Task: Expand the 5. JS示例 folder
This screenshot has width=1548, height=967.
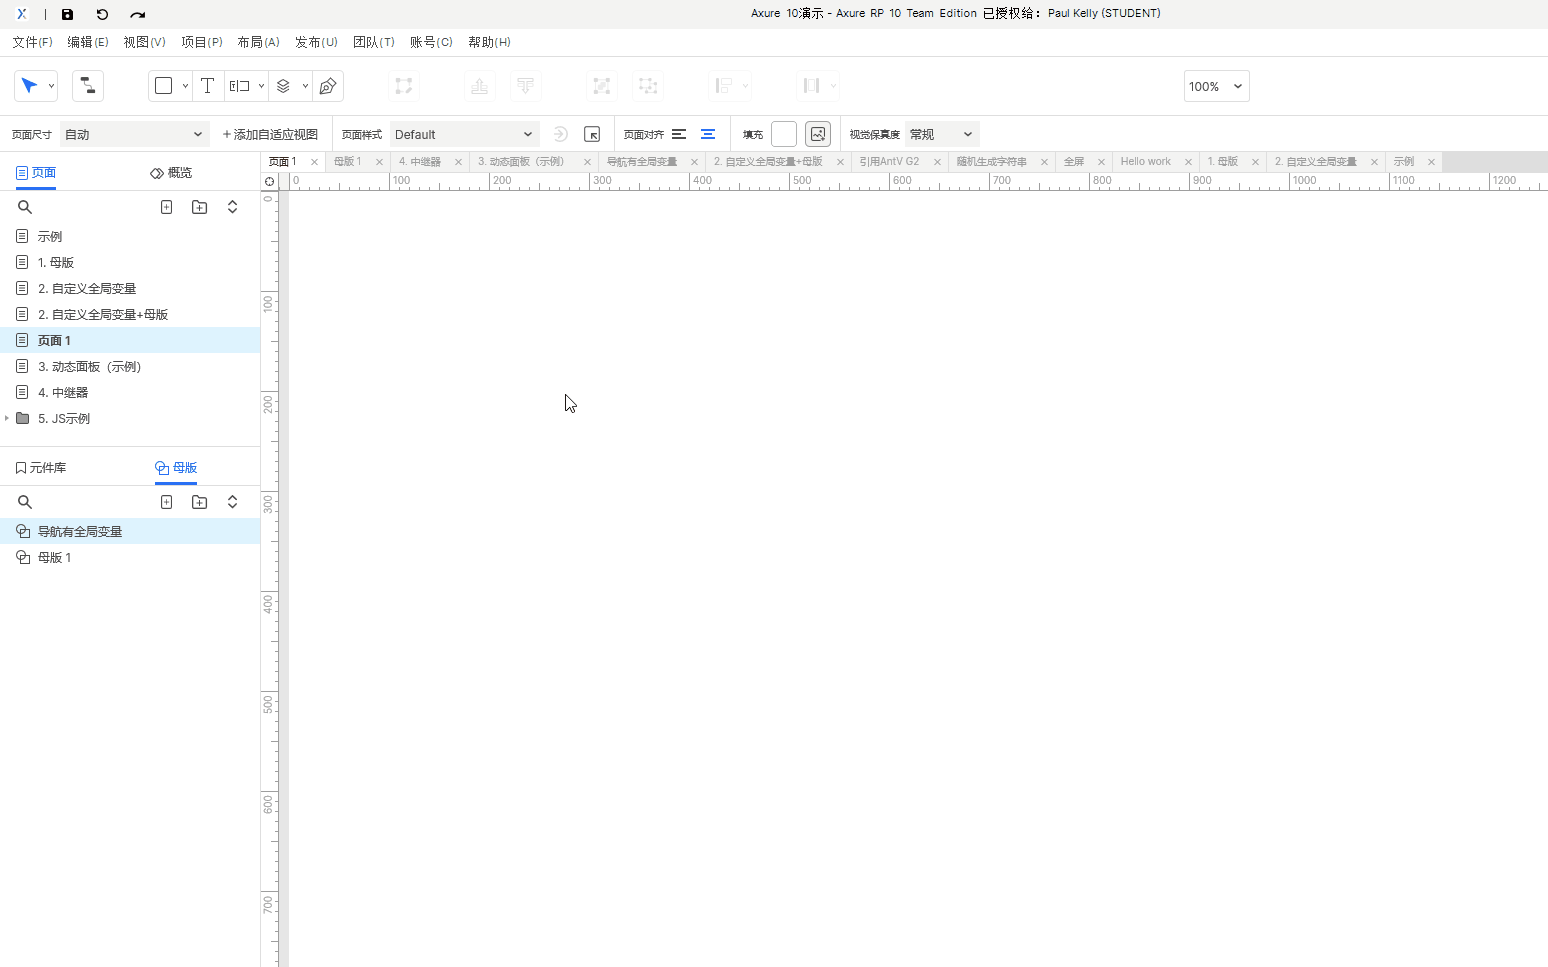Action: pos(7,419)
